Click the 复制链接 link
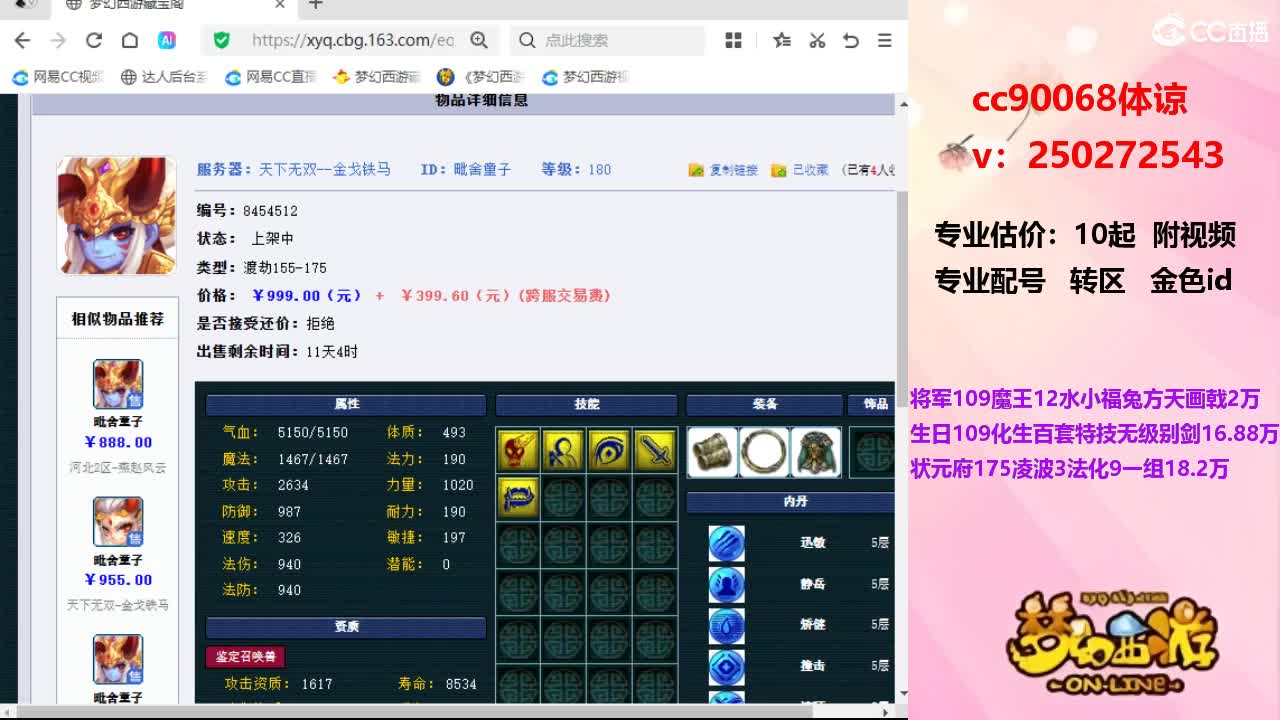Image resolution: width=1280 pixels, height=720 pixels. point(724,170)
